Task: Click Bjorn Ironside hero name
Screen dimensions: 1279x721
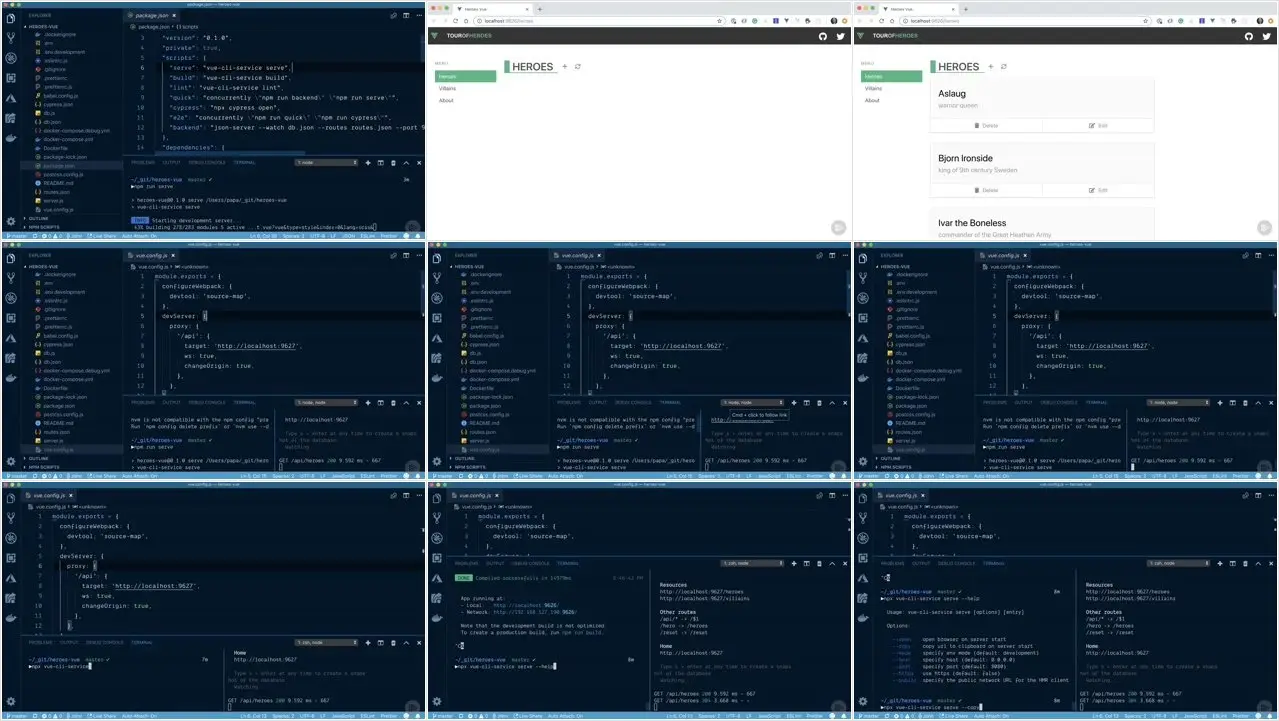Action: click(x=965, y=158)
